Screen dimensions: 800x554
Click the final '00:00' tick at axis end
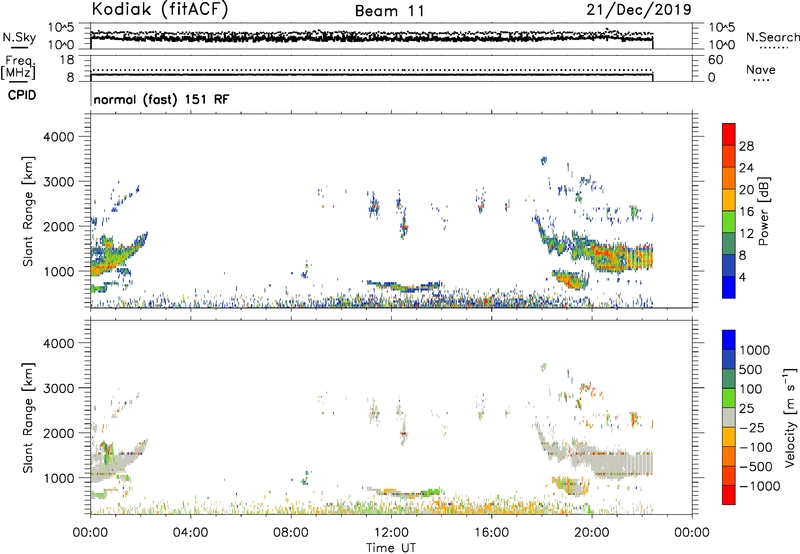[692, 533]
